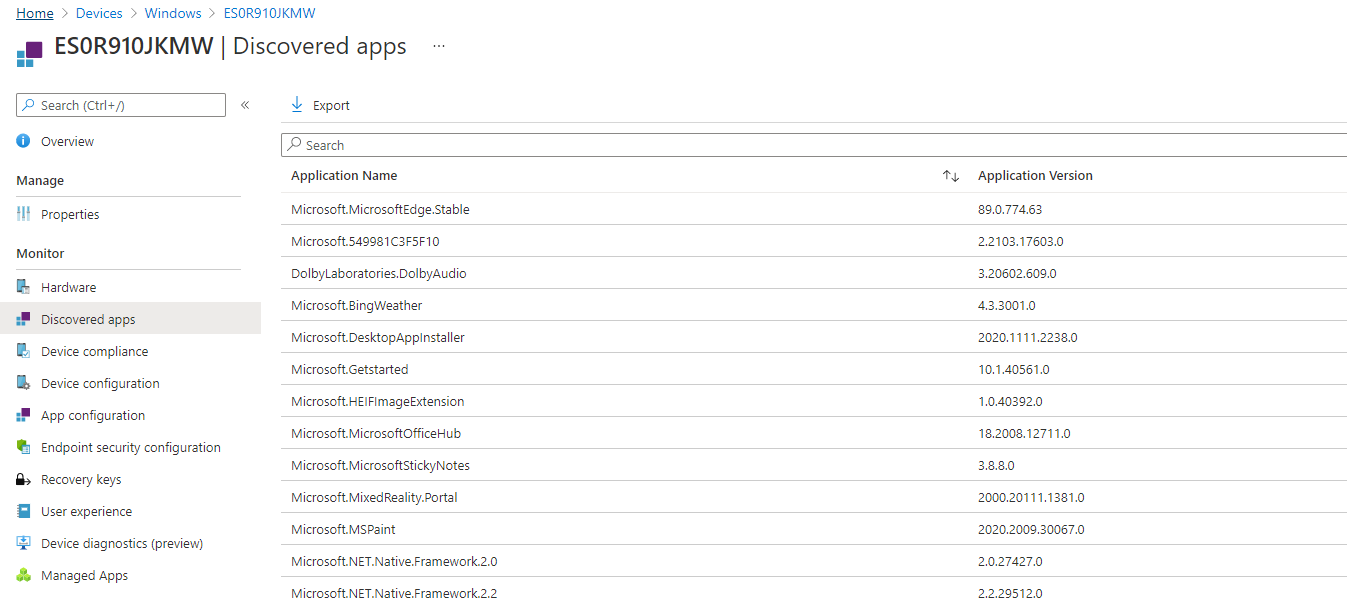Click version 2020.1111.2238.0 cell
The height and width of the screenshot is (608, 1347).
[1028, 338]
